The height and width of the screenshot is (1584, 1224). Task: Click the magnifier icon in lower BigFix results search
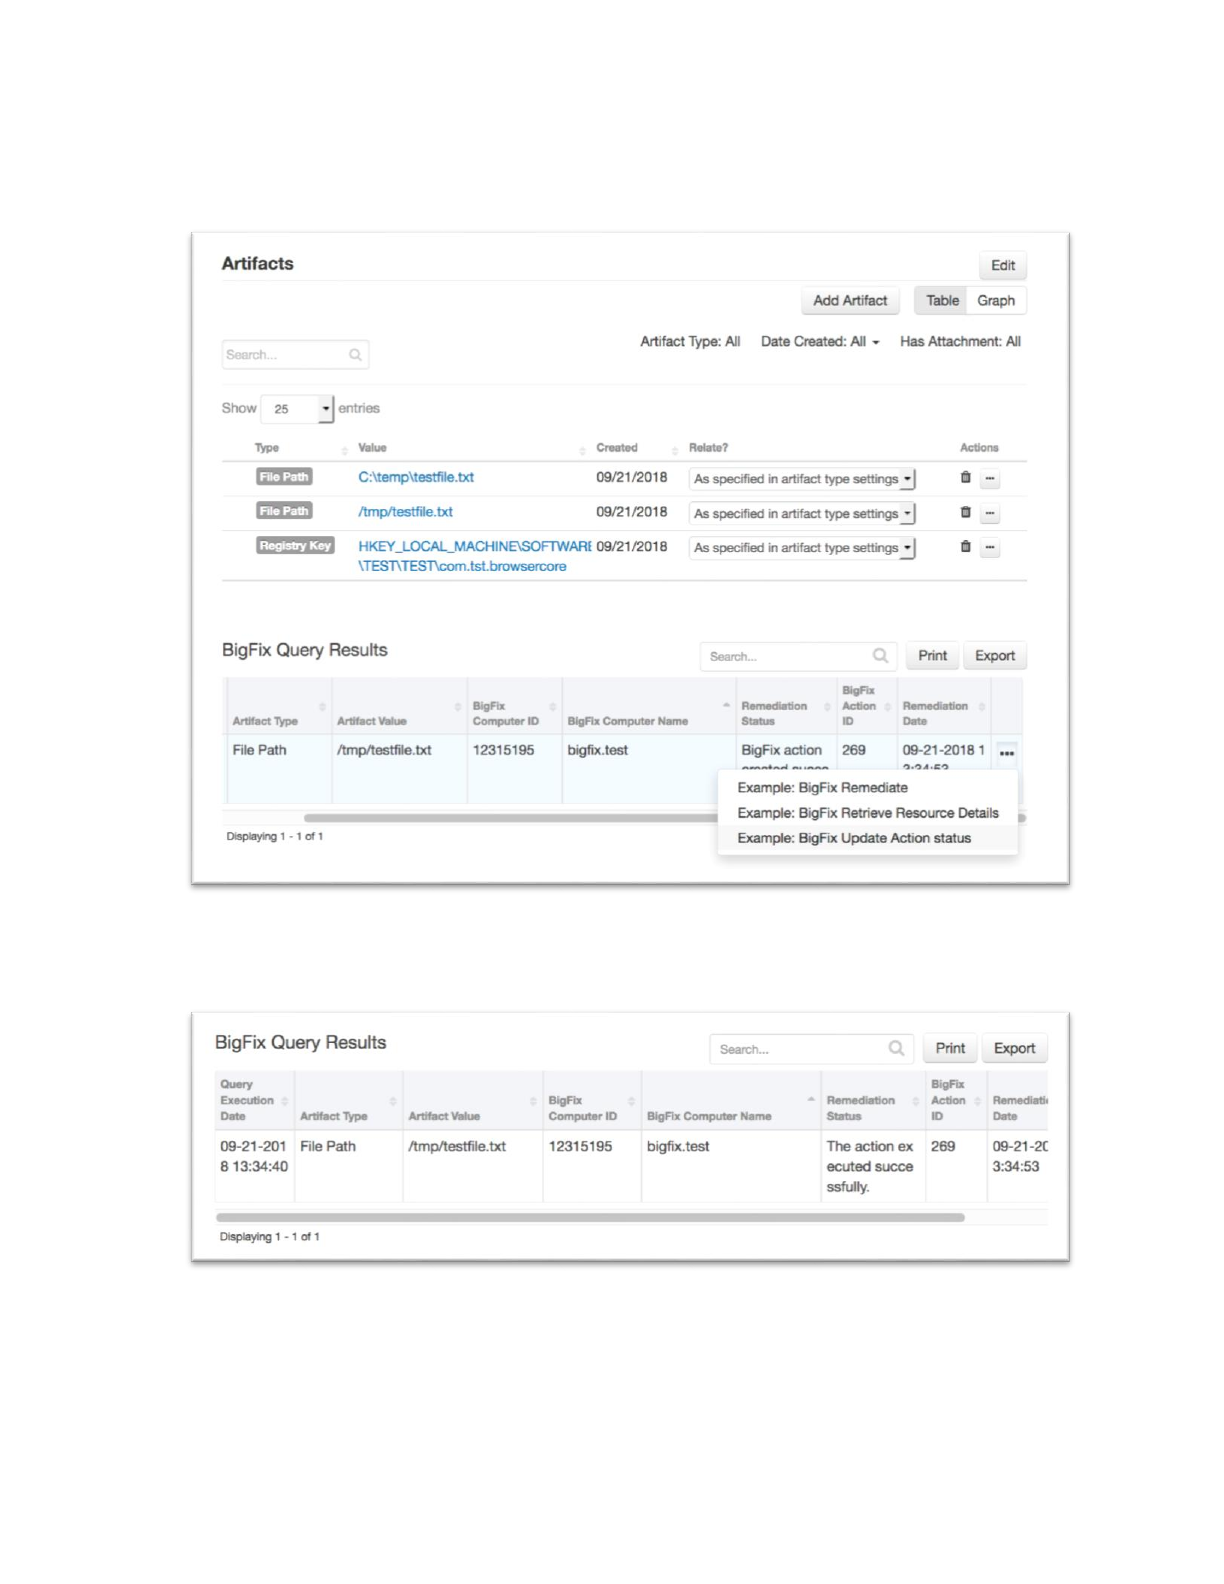coord(896,1048)
